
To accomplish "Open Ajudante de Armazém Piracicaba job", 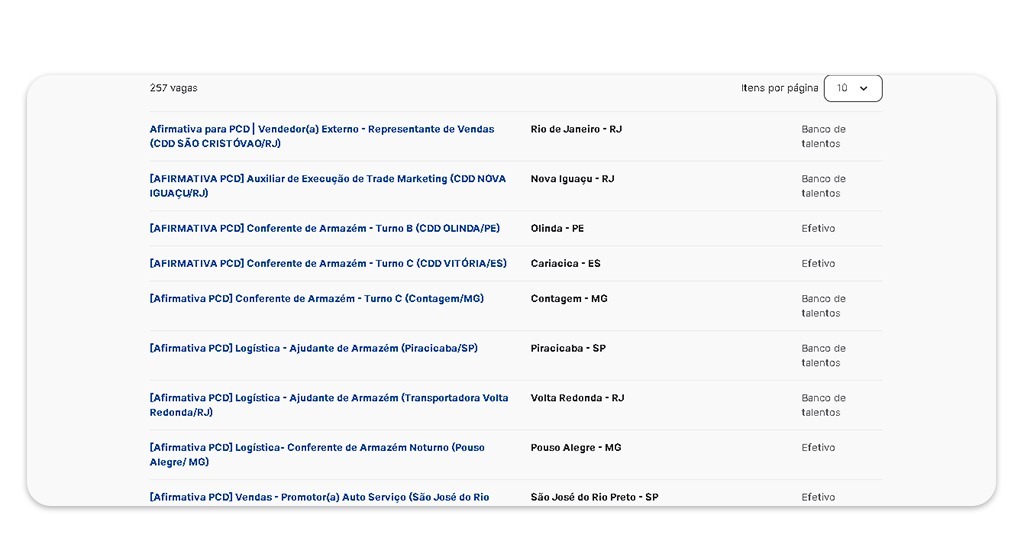I will [313, 348].
